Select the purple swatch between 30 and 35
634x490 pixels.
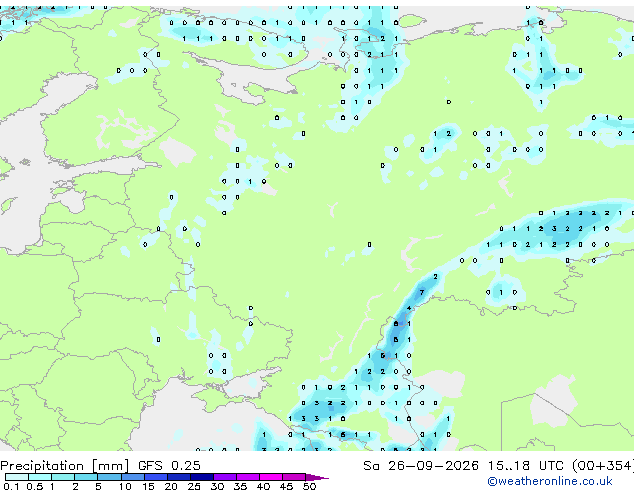225,477
